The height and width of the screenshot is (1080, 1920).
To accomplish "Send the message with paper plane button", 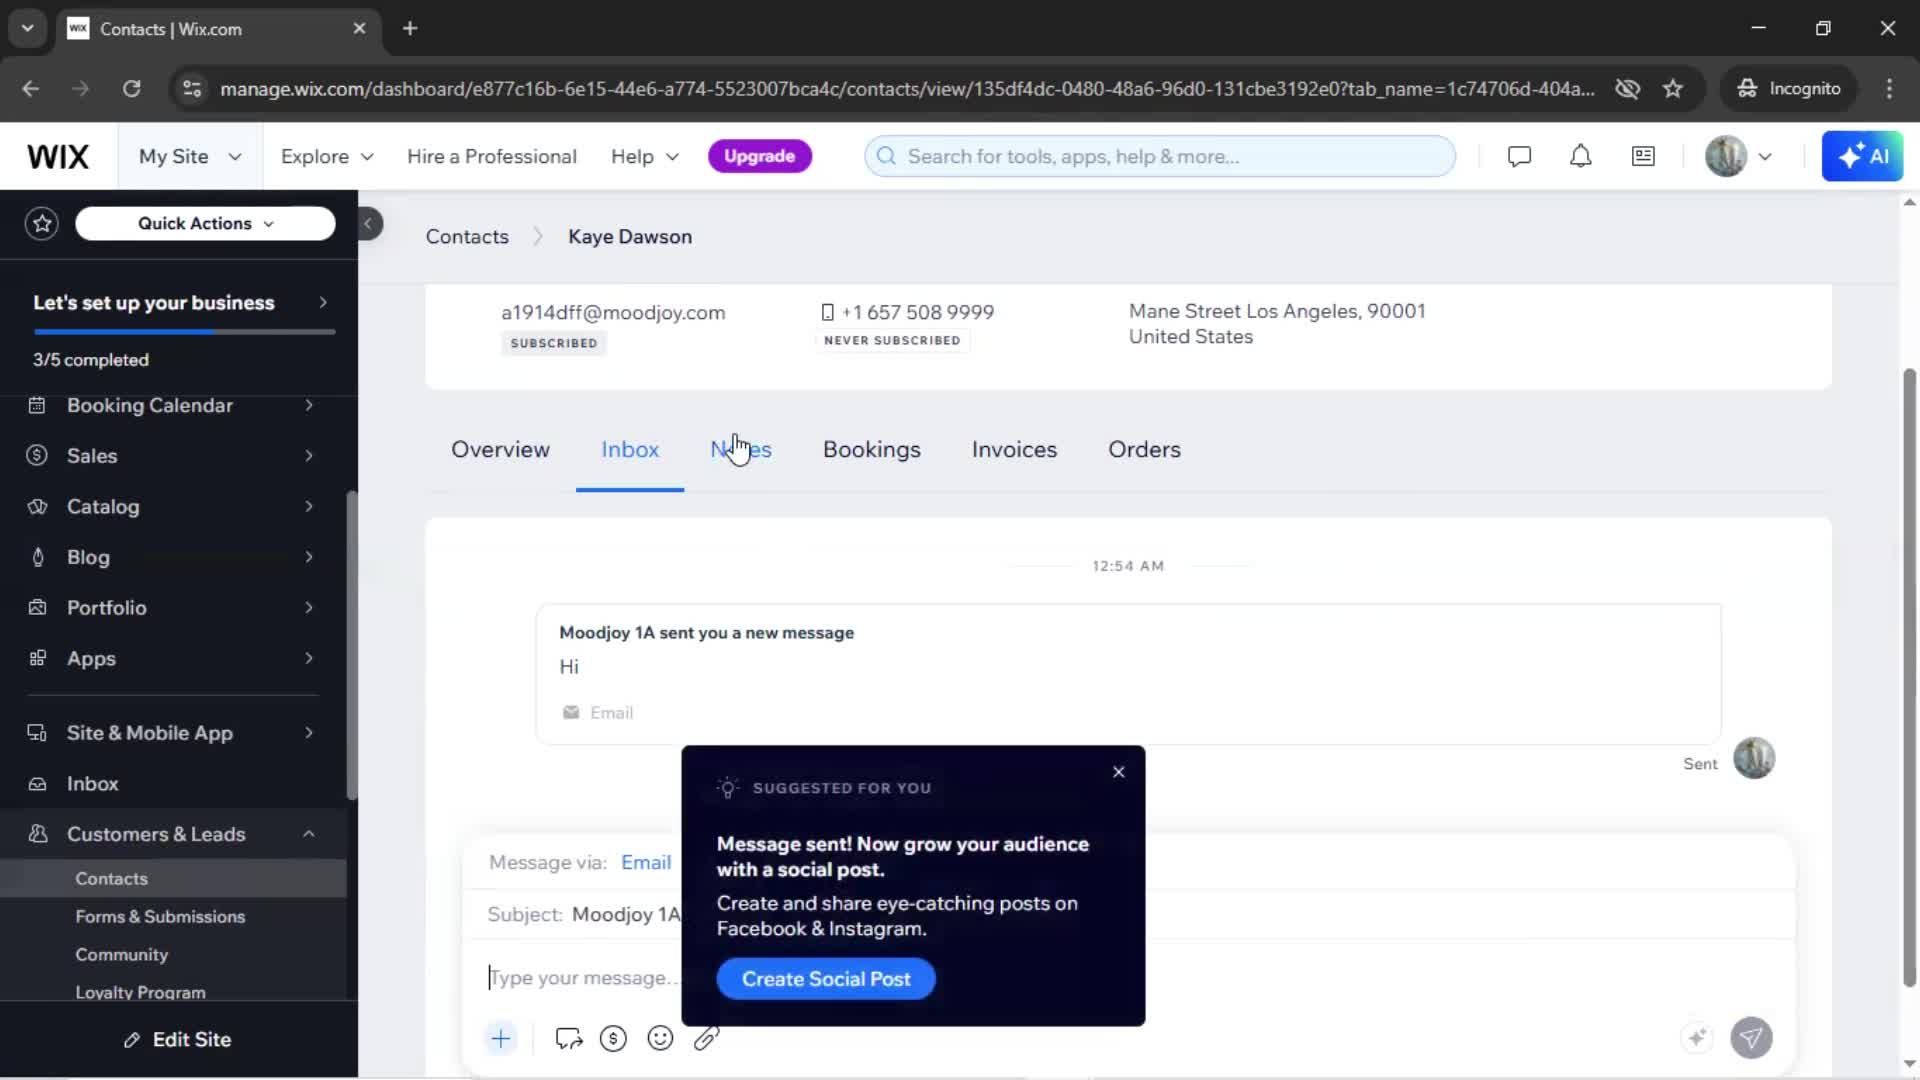I will click(x=1751, y=1038).
